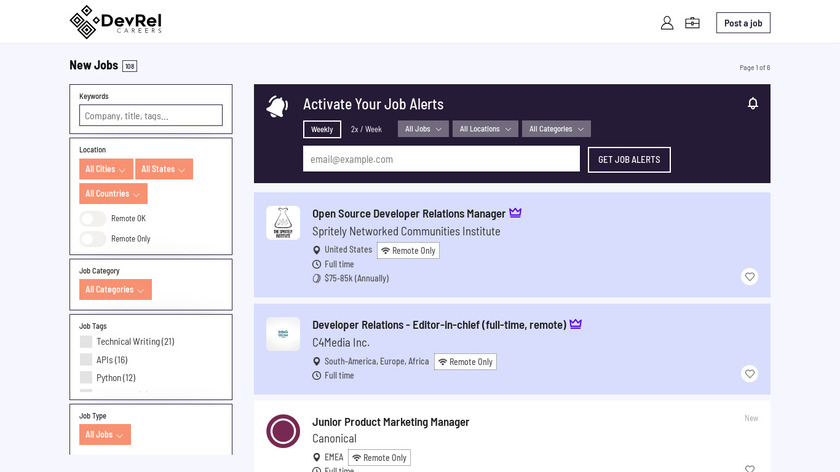
Task: Check the Python (12) tag
Action: [x=86, y=377]
